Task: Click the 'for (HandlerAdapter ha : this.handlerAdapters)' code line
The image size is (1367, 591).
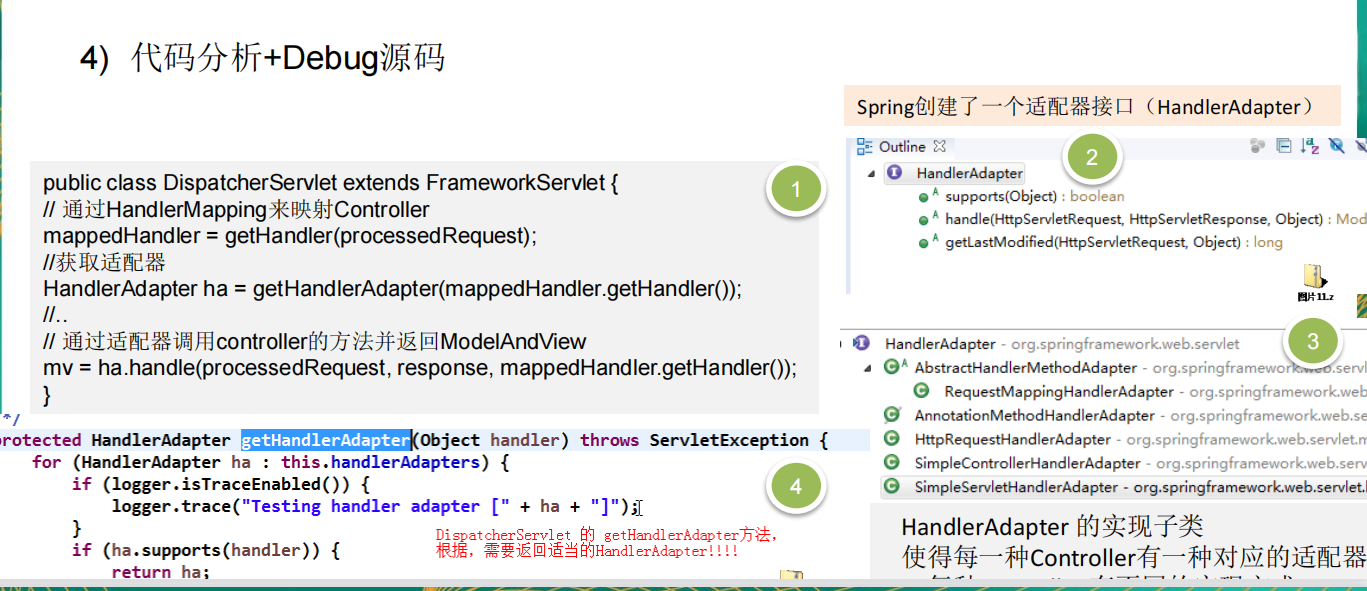Action: click(271, 462)
